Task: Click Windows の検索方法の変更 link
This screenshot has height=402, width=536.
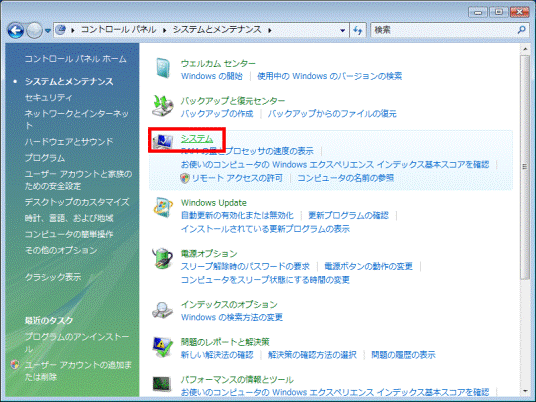Action: (232, 317)
